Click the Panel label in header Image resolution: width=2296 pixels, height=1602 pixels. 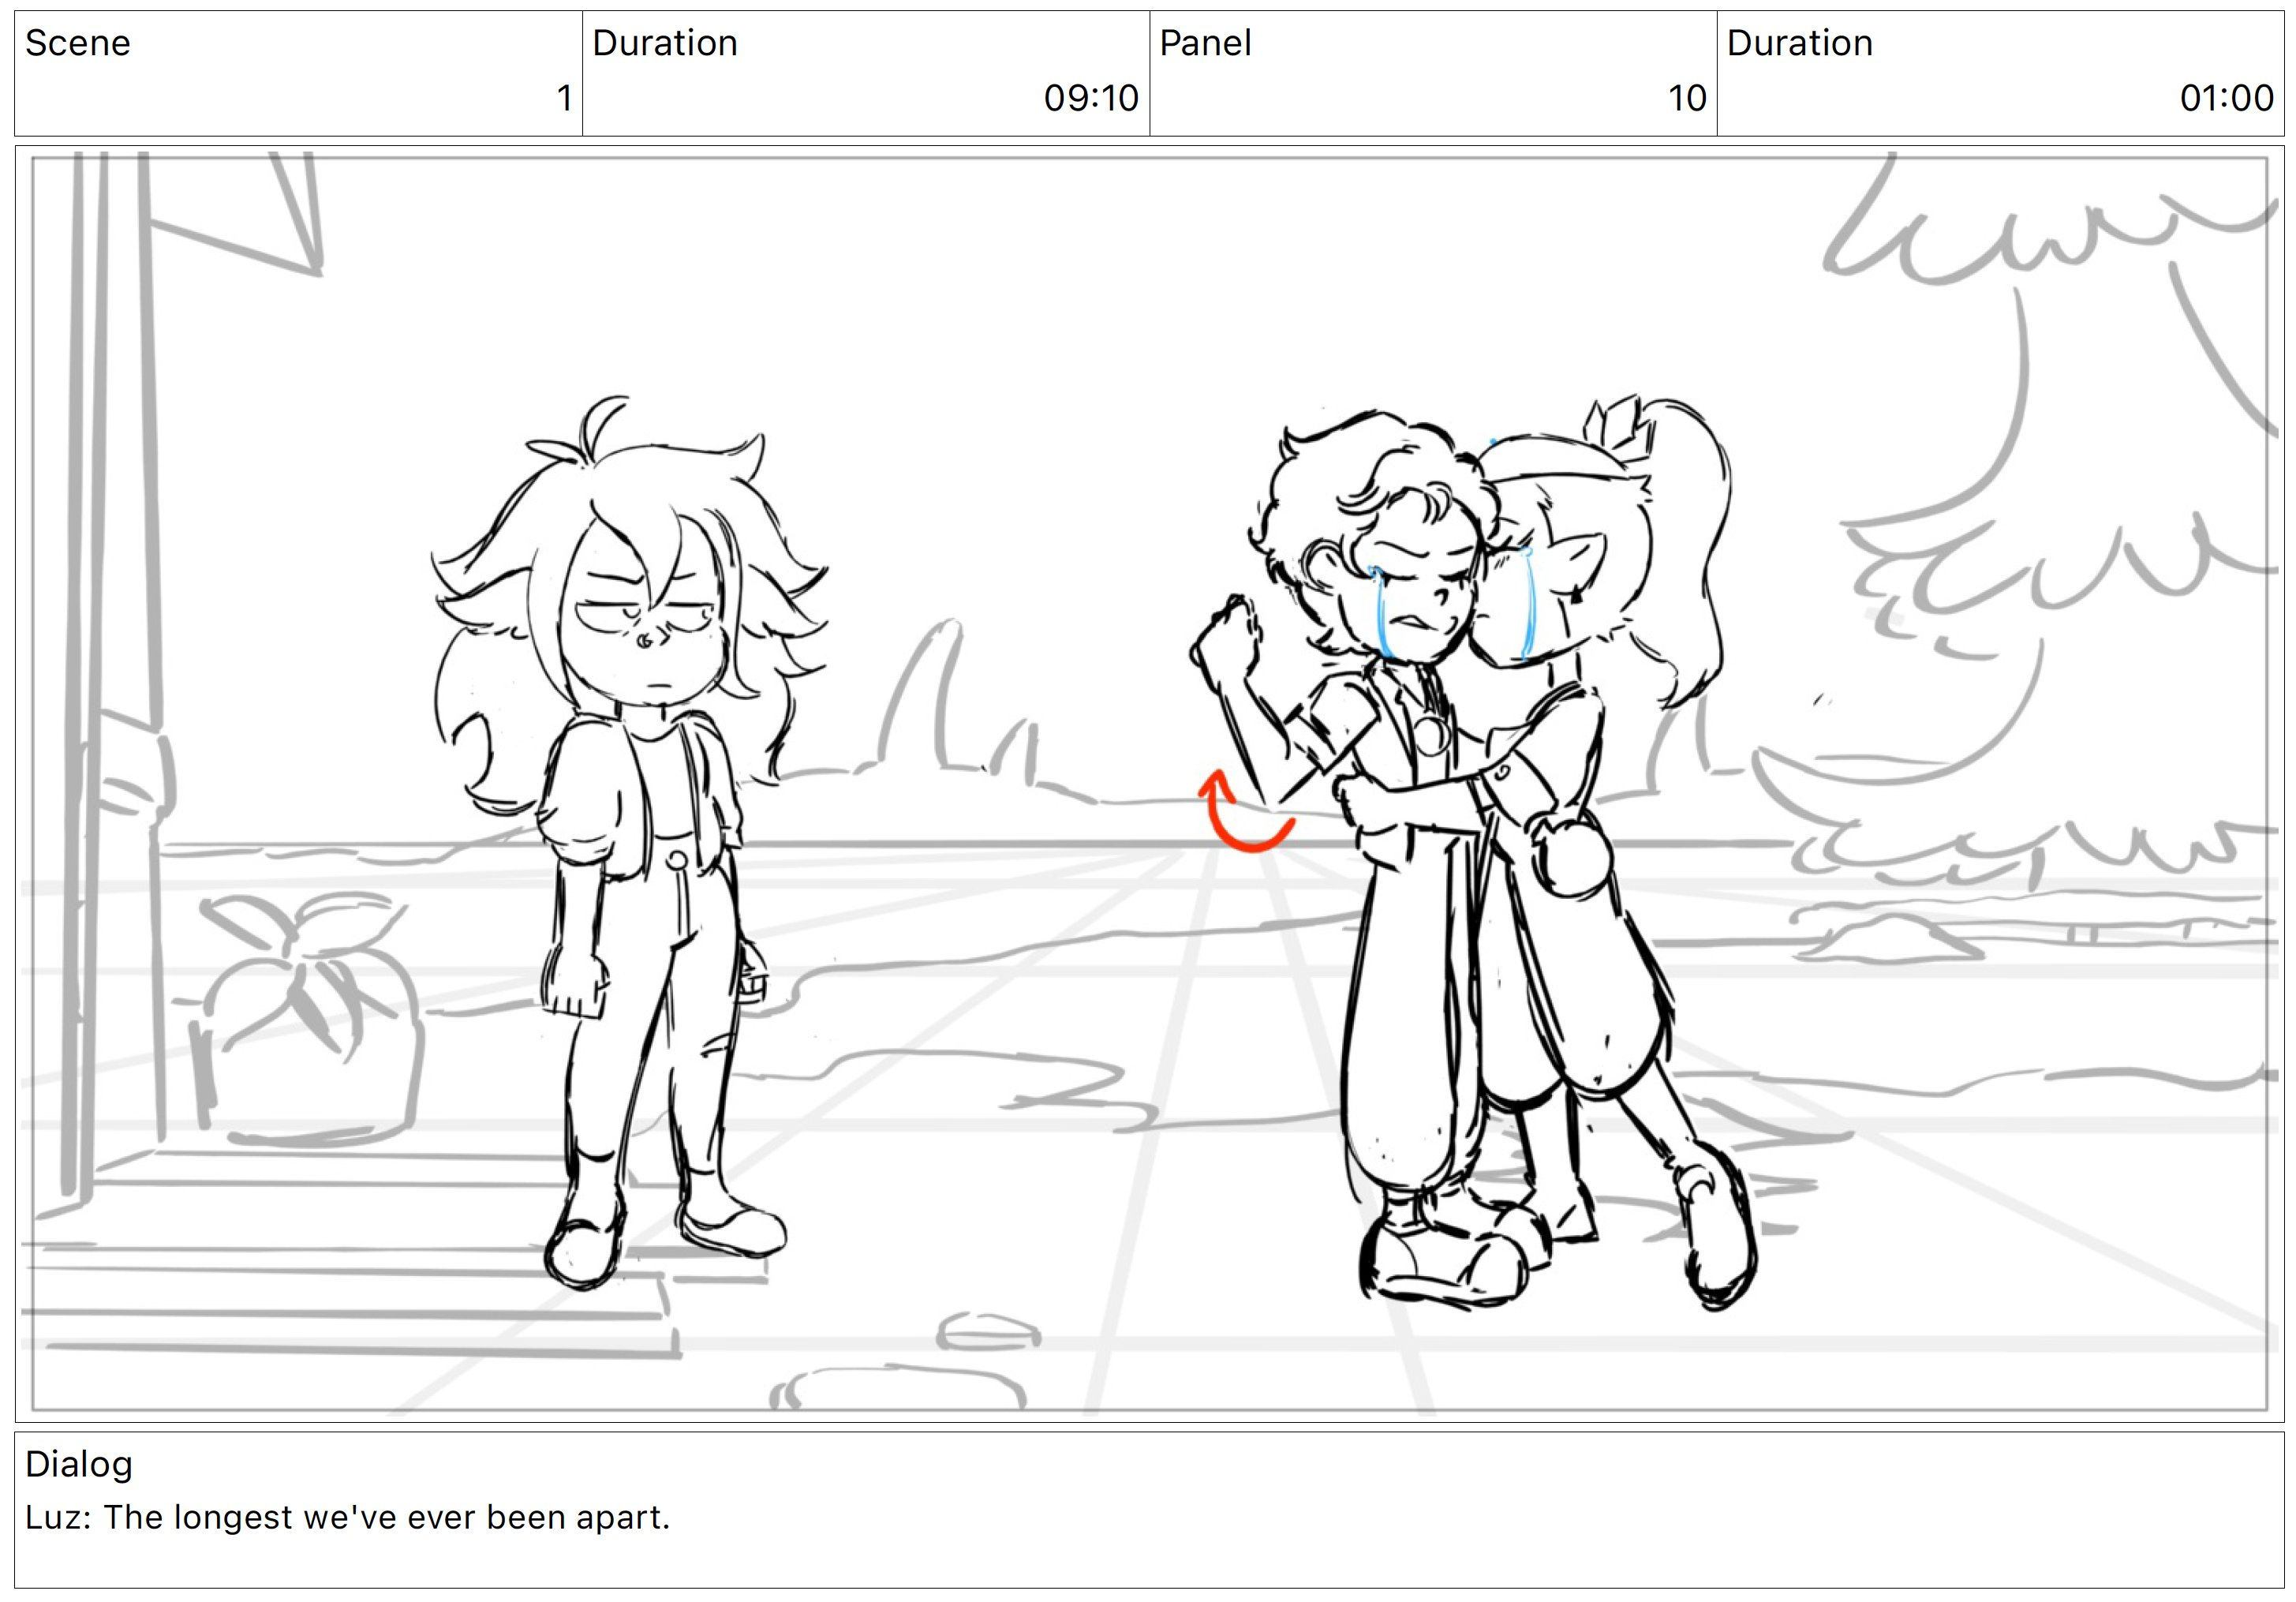click(x=1205, y=43)
